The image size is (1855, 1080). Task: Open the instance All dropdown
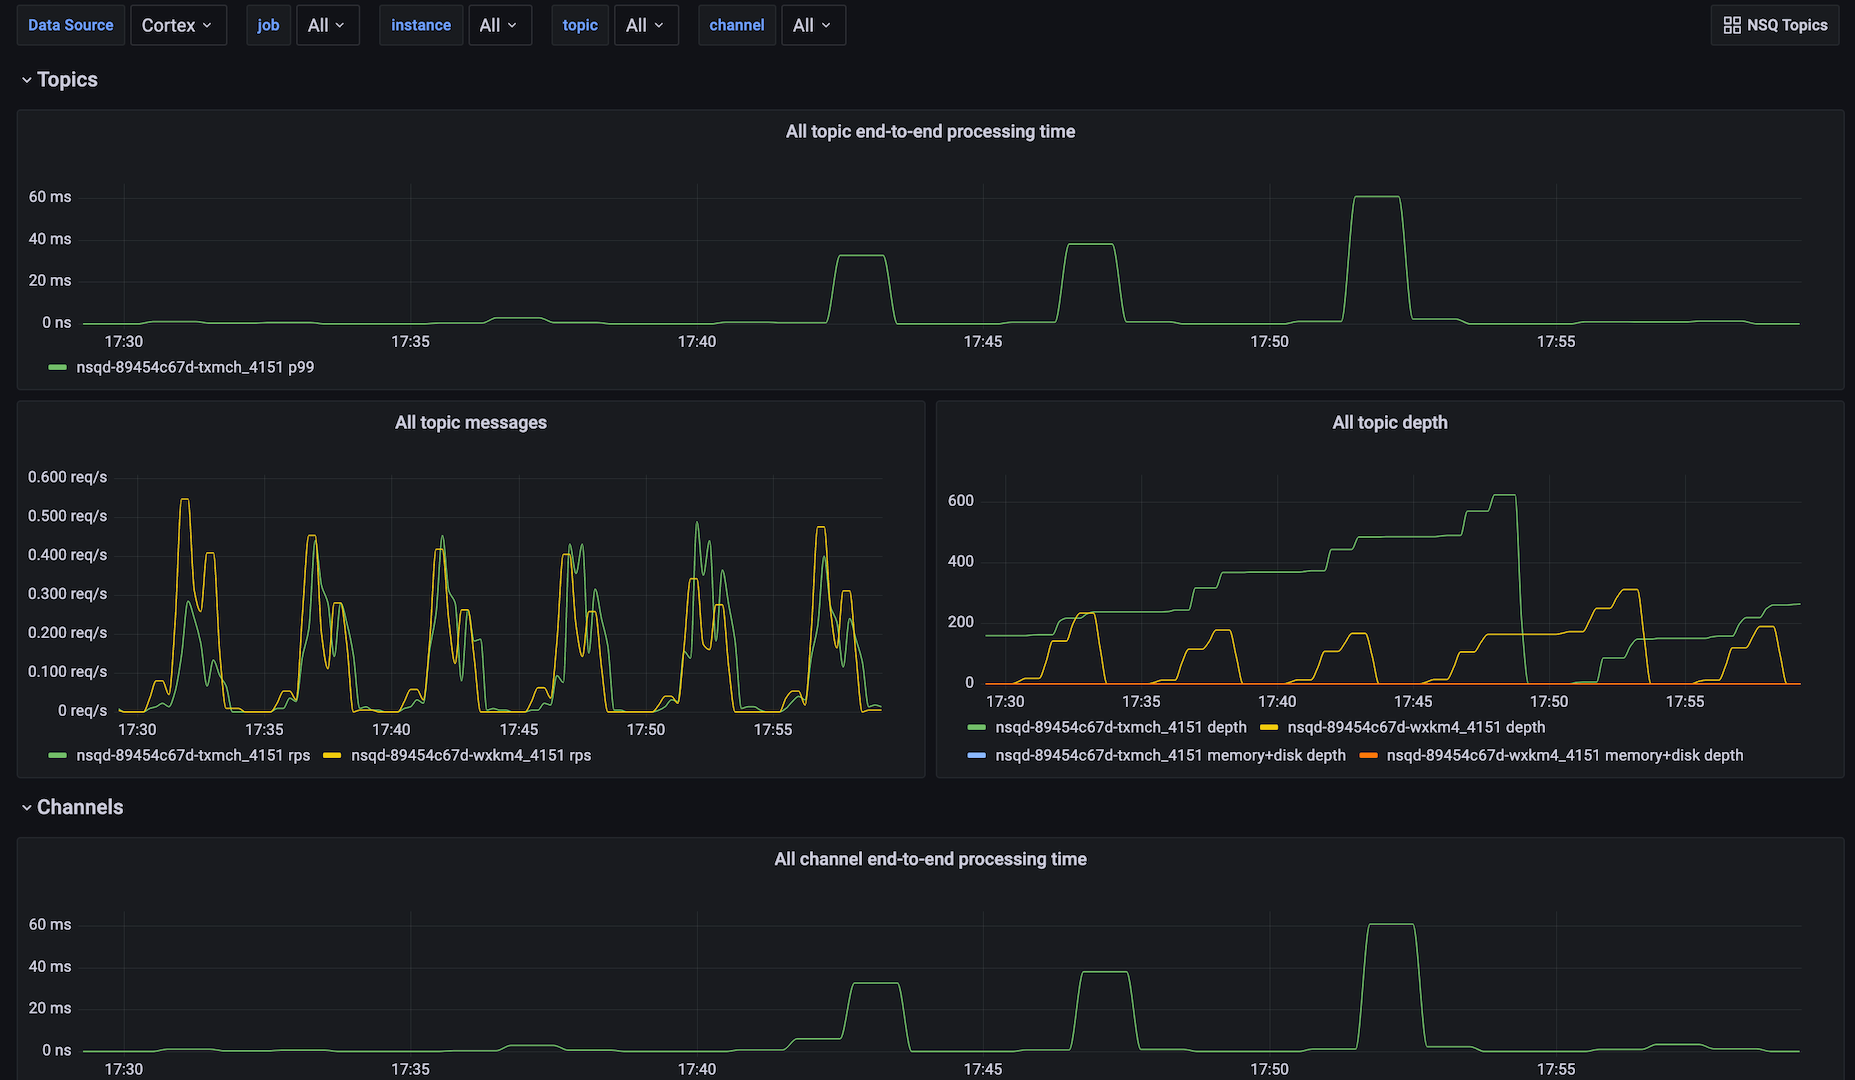coord(500,25)
